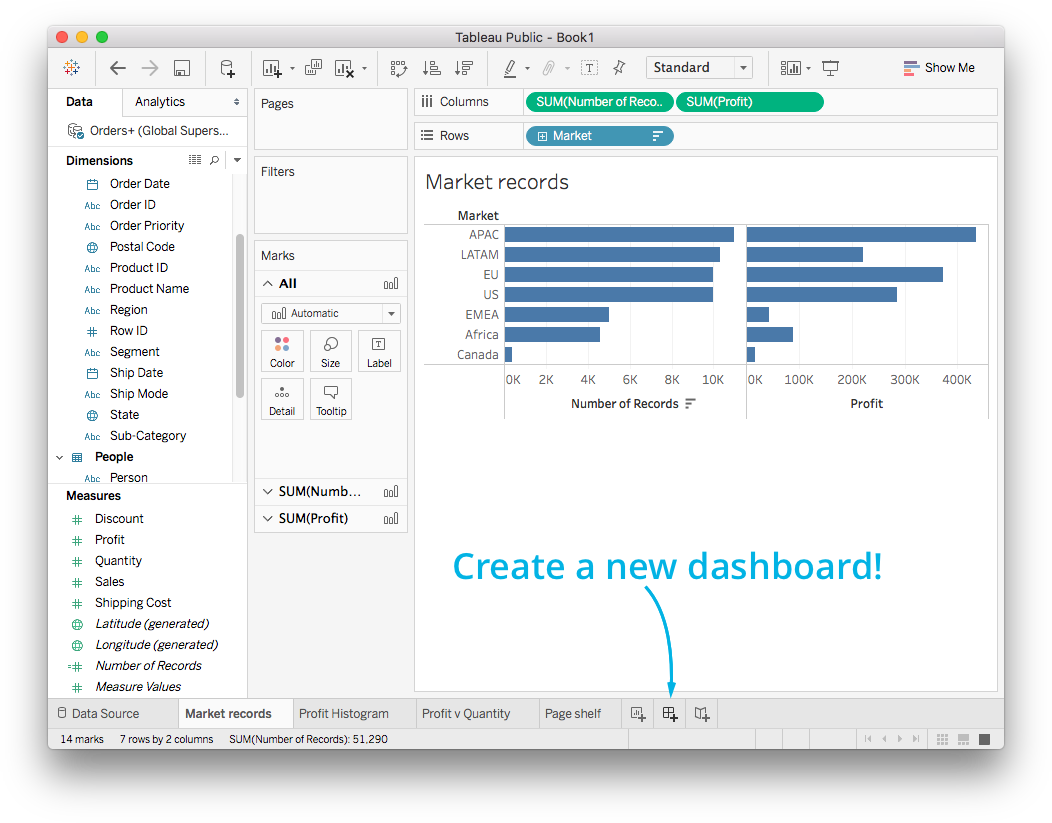Select the Sales measure field
This screenshot has height=823, width=1052.
point(110,582)
